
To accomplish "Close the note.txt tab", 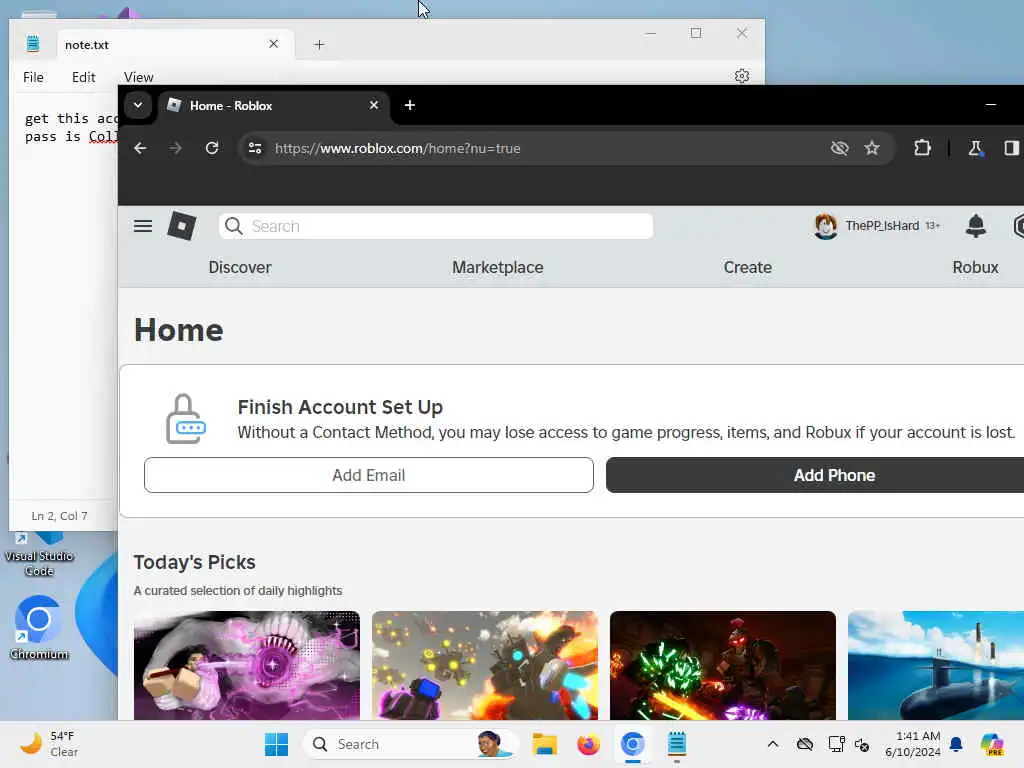I will (274, 44).
